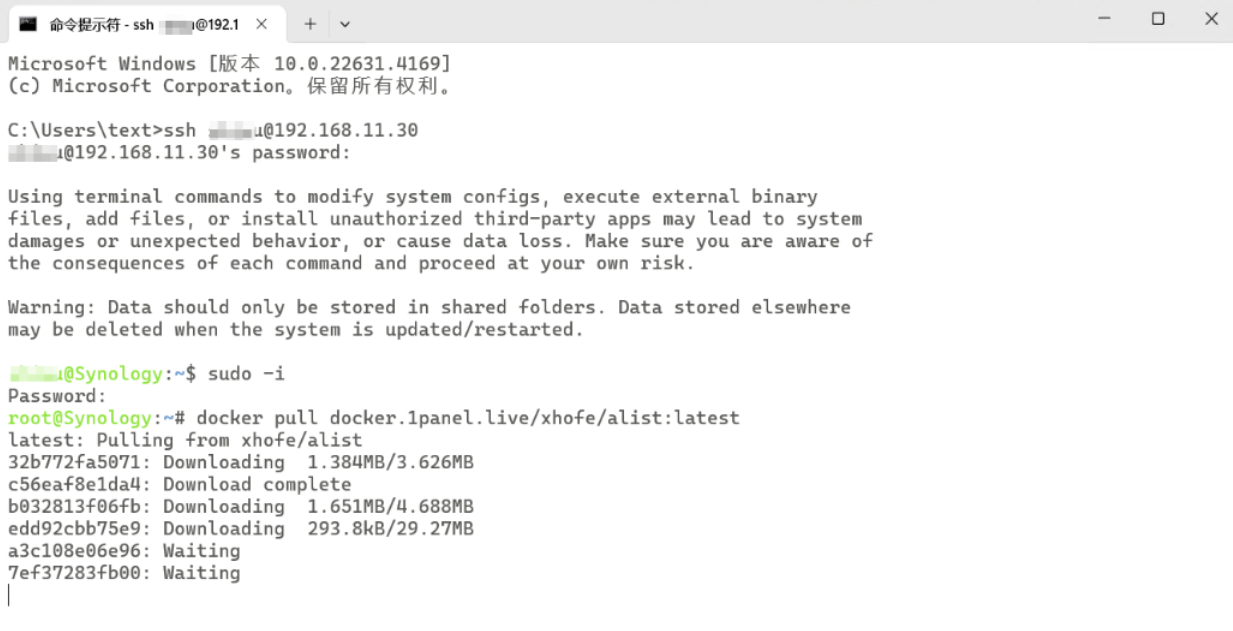This screenshot has width=1233, height=631.
Task: Click the docker pull command text
Action: pos(468,418)
